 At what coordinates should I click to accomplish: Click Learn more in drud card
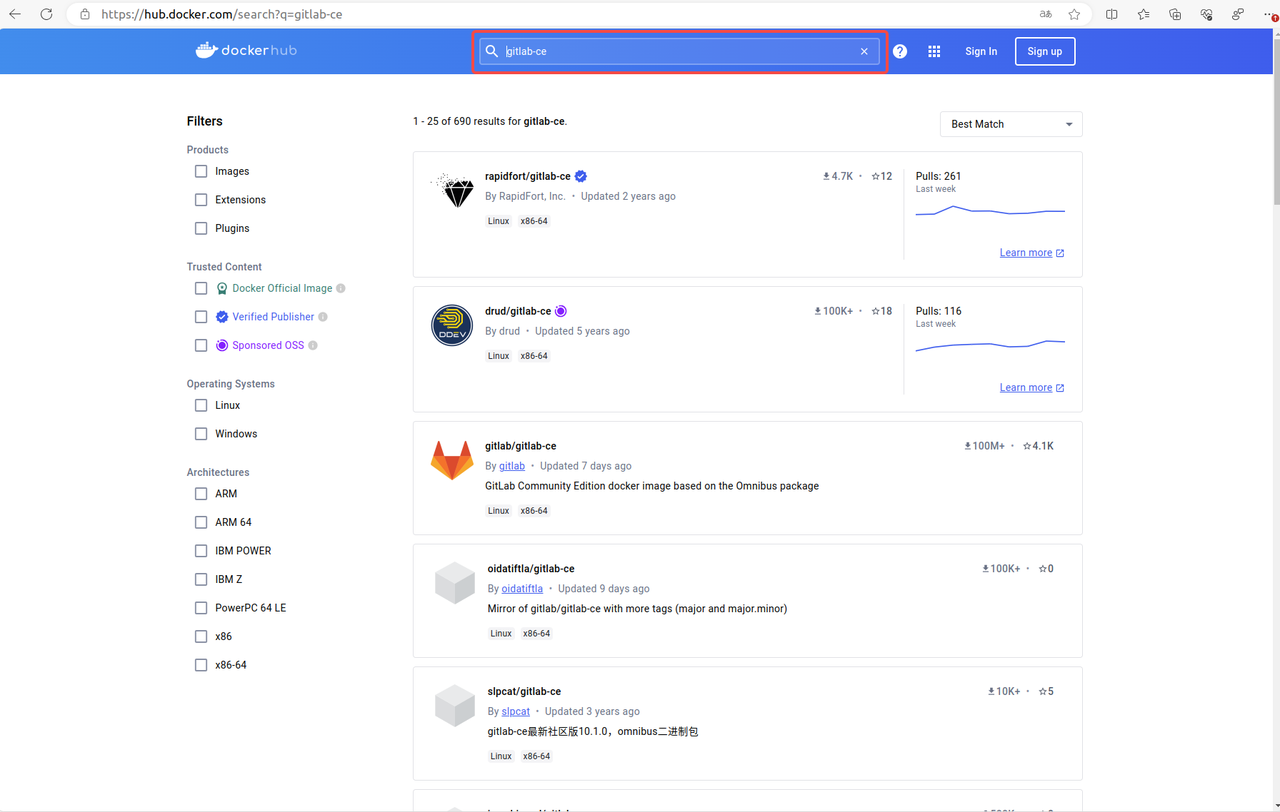(1032, 388)
